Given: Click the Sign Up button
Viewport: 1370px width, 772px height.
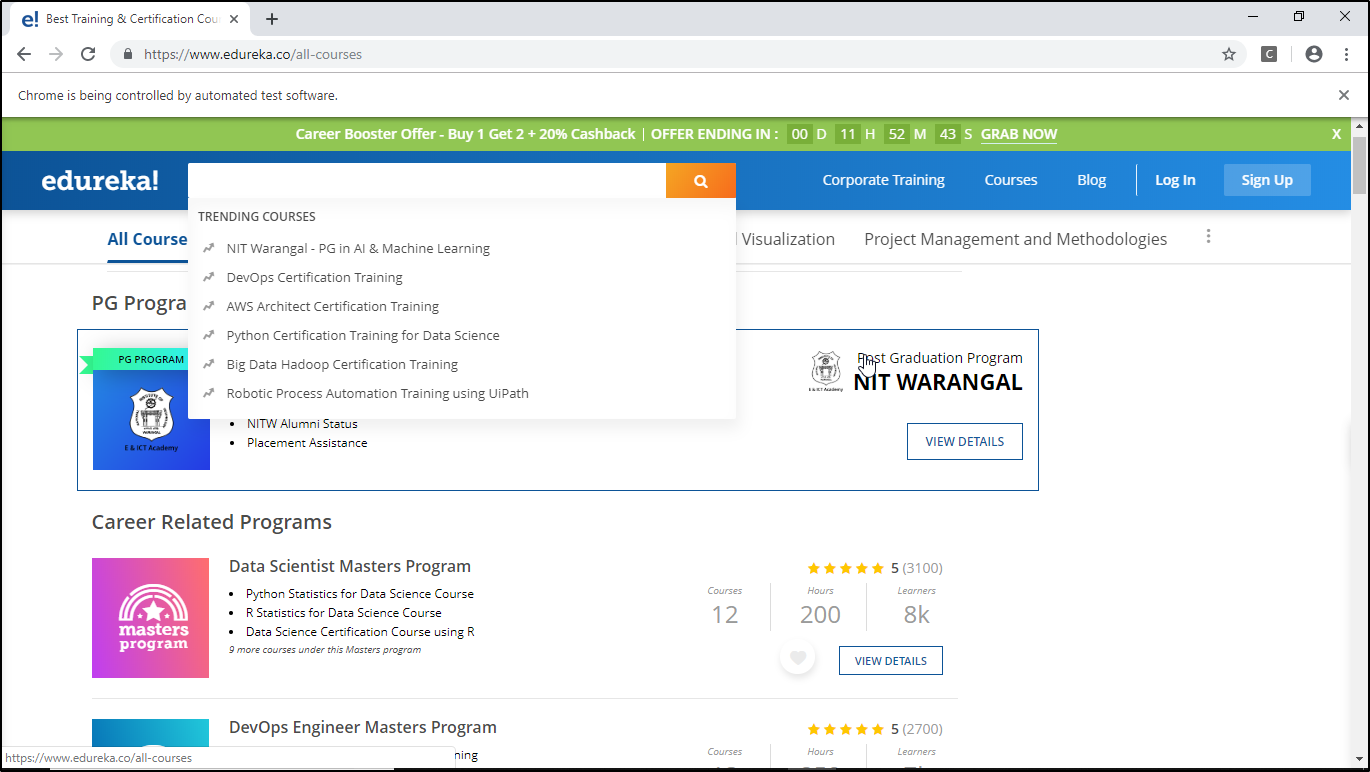Looking at the screenshot, I should [1266, 180].
